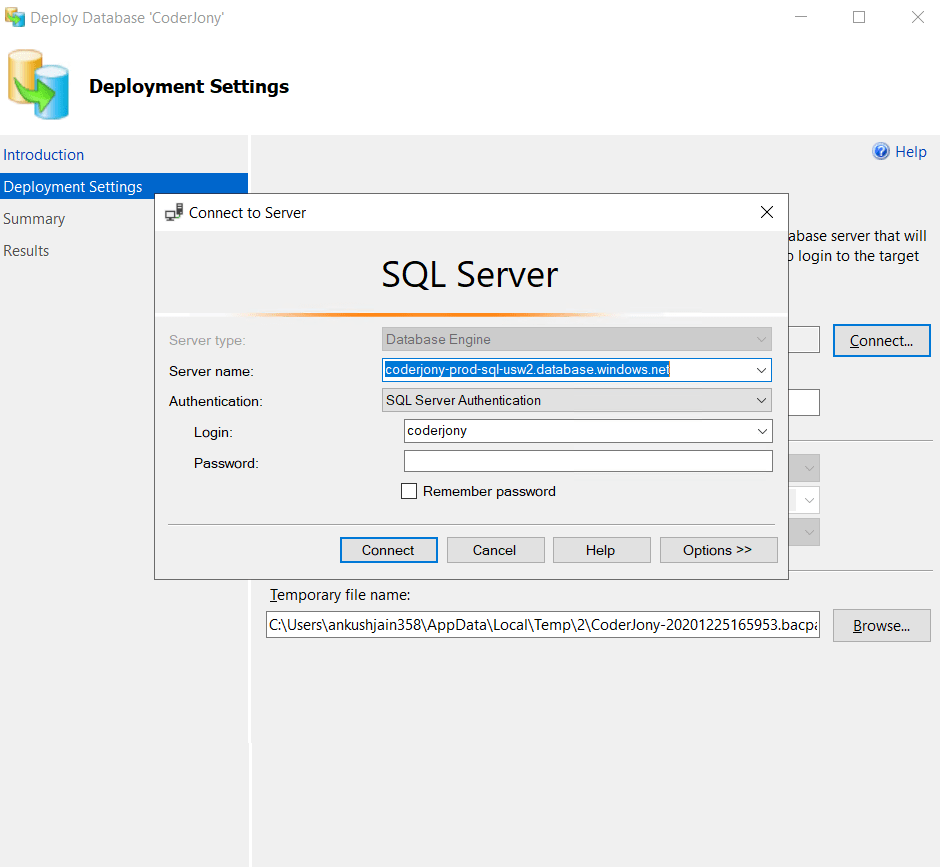Enable the Remember password checkbox
Screen dimensions: 940x867
(x=409, y=491)
